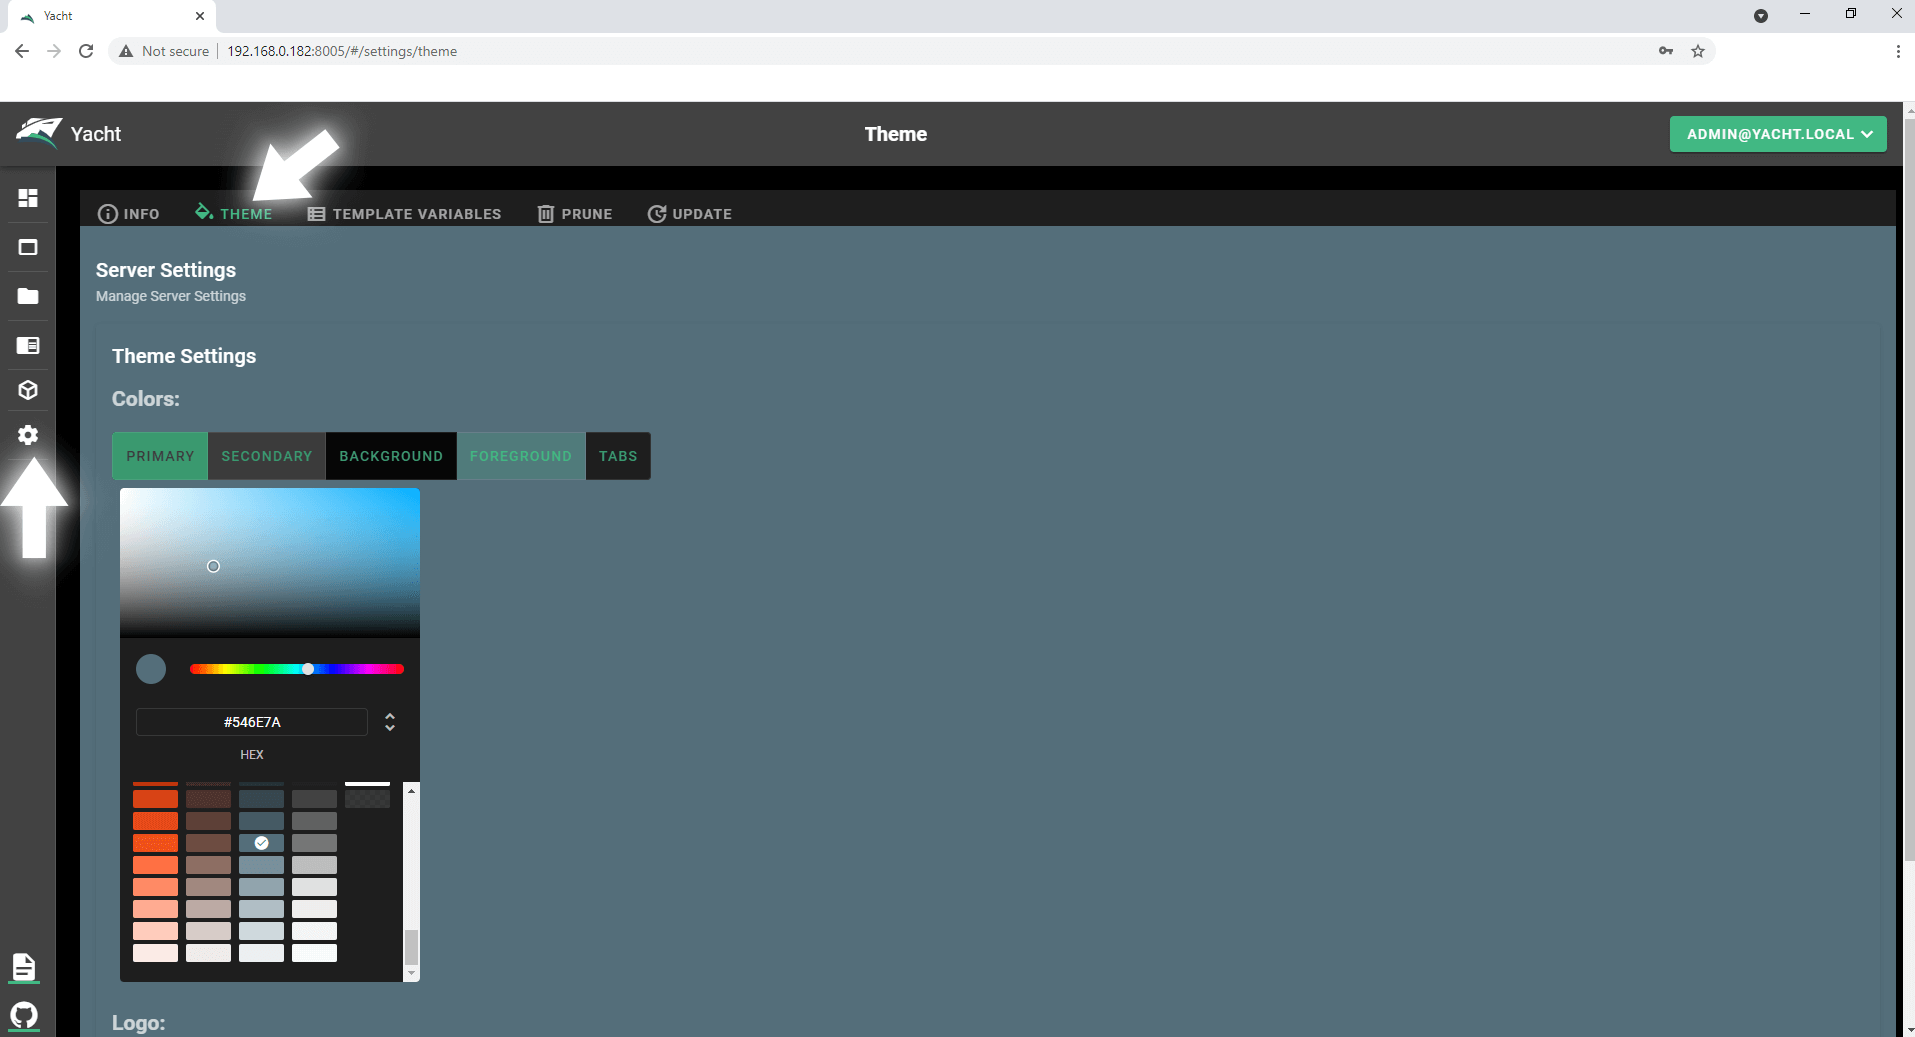1915x1037 pixels.
Task: Click the #546E7A hex input field
Action: click(252, 722)
